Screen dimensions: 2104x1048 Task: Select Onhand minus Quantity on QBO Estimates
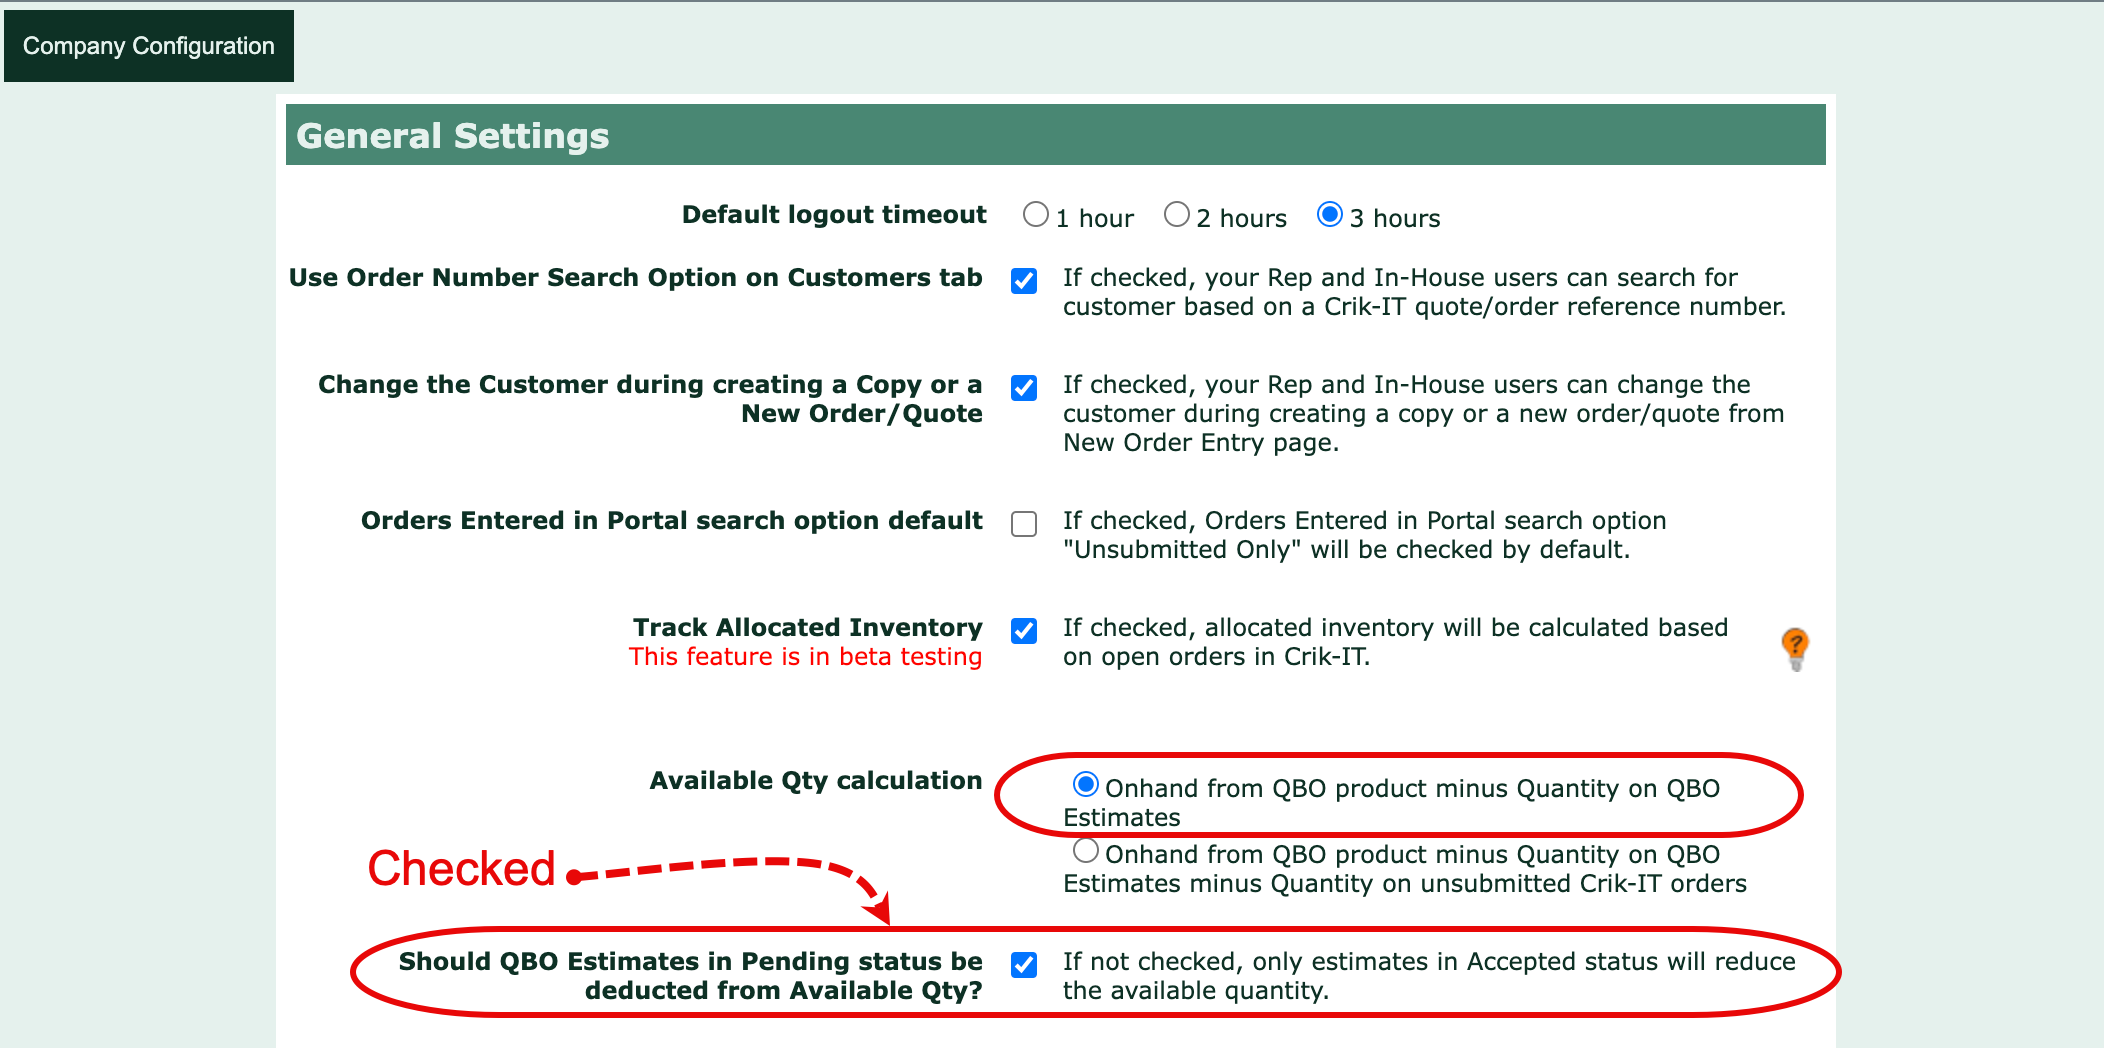1085,785
